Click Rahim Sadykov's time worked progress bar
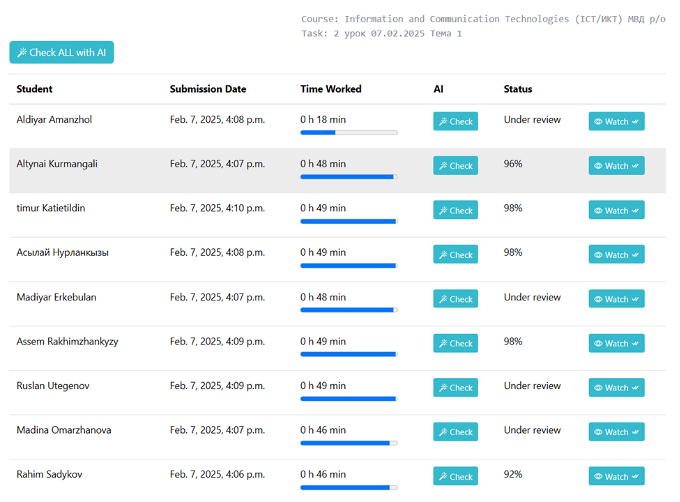Screen dimensions: 680x502 [x=349, y=488]
